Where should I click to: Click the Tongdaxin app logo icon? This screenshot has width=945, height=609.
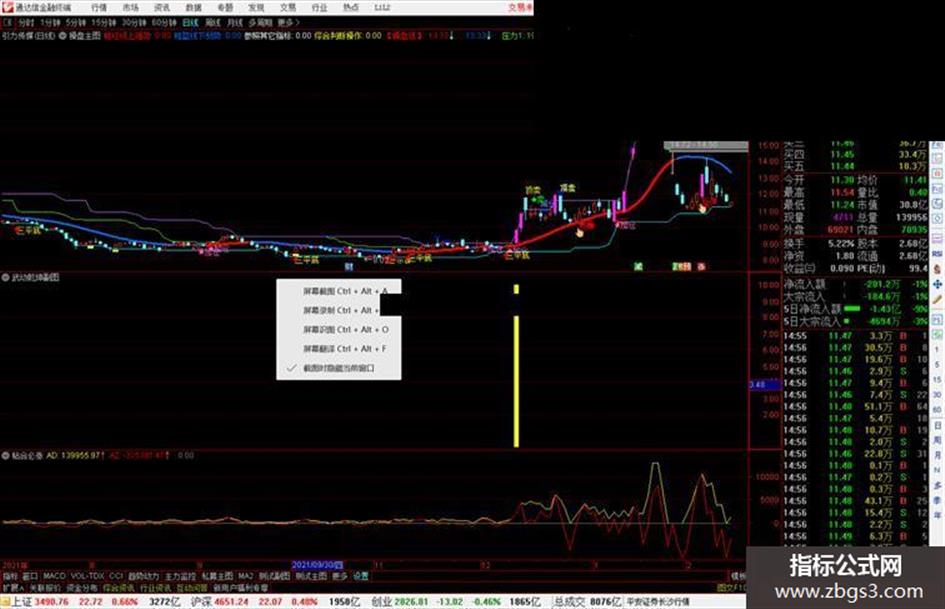[x=7, y=7]
